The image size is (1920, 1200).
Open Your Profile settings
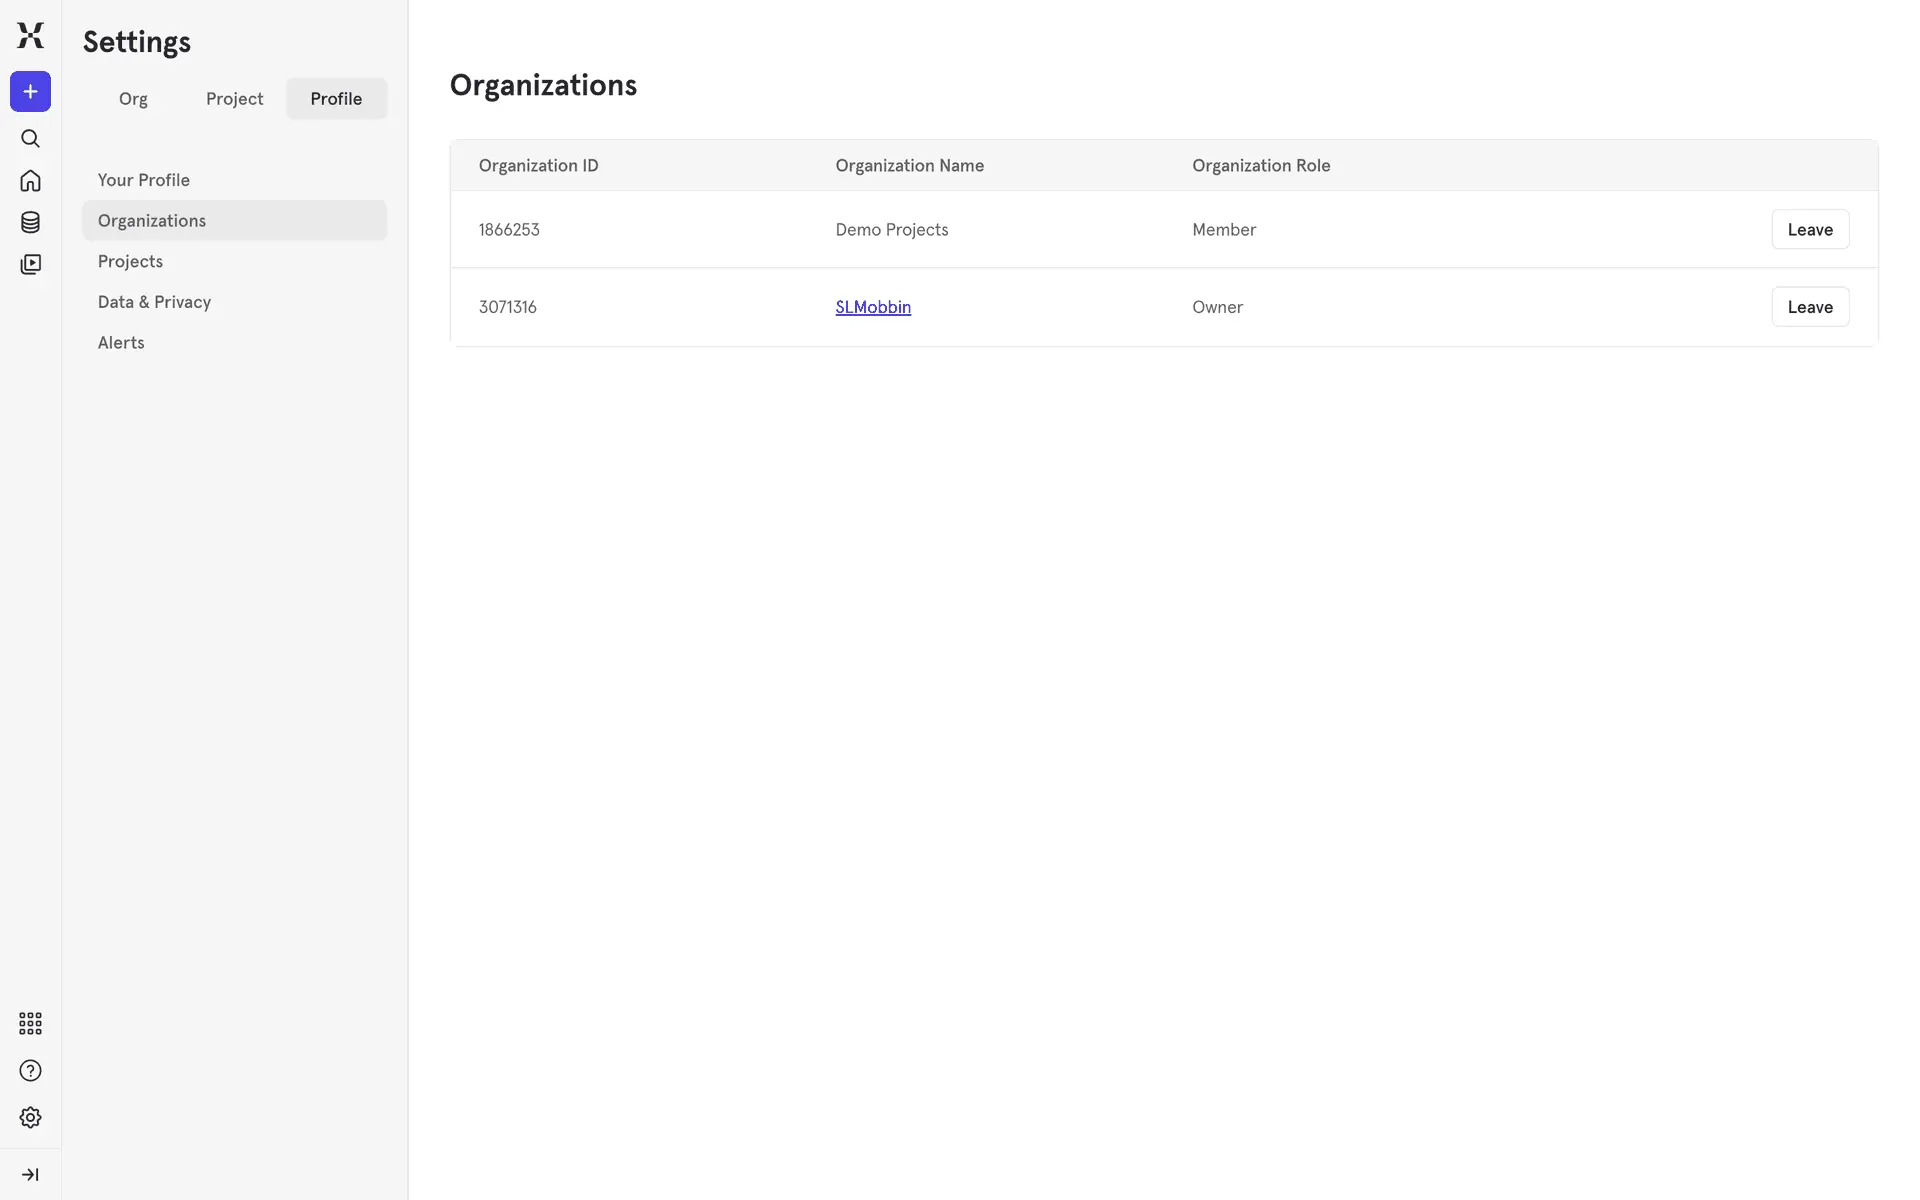pos(144,180)
